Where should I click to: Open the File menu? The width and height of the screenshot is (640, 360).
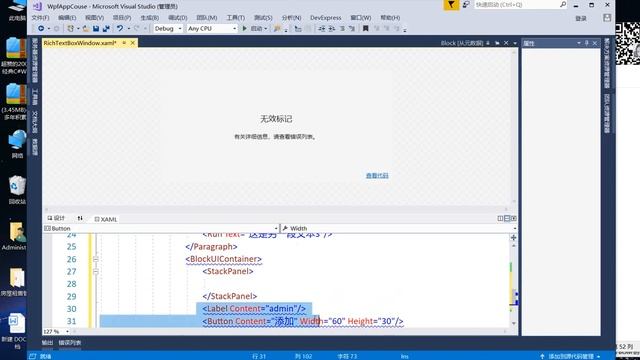click(x=40, y=18)
